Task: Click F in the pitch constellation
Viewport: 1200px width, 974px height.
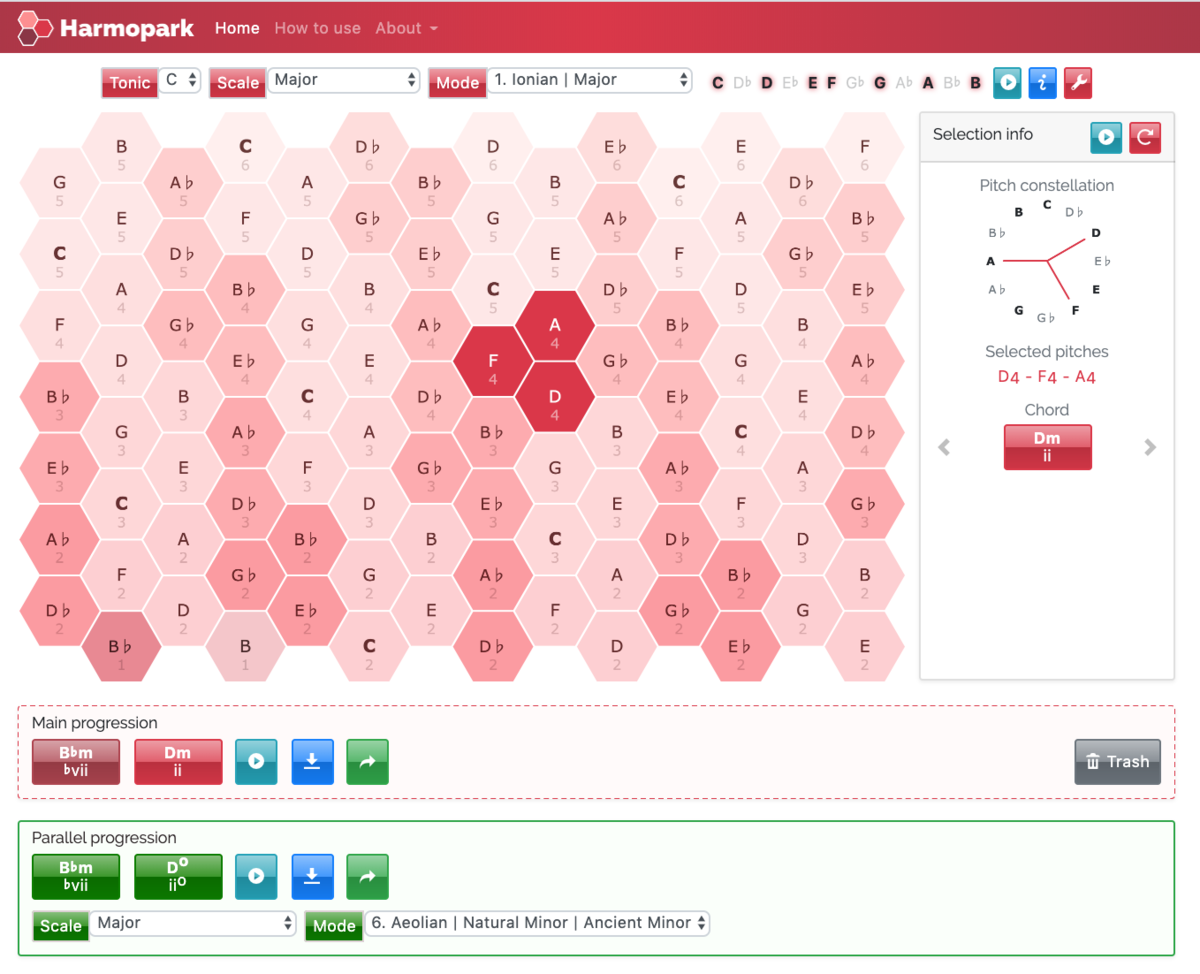Action: click(x=1075, y=310)
